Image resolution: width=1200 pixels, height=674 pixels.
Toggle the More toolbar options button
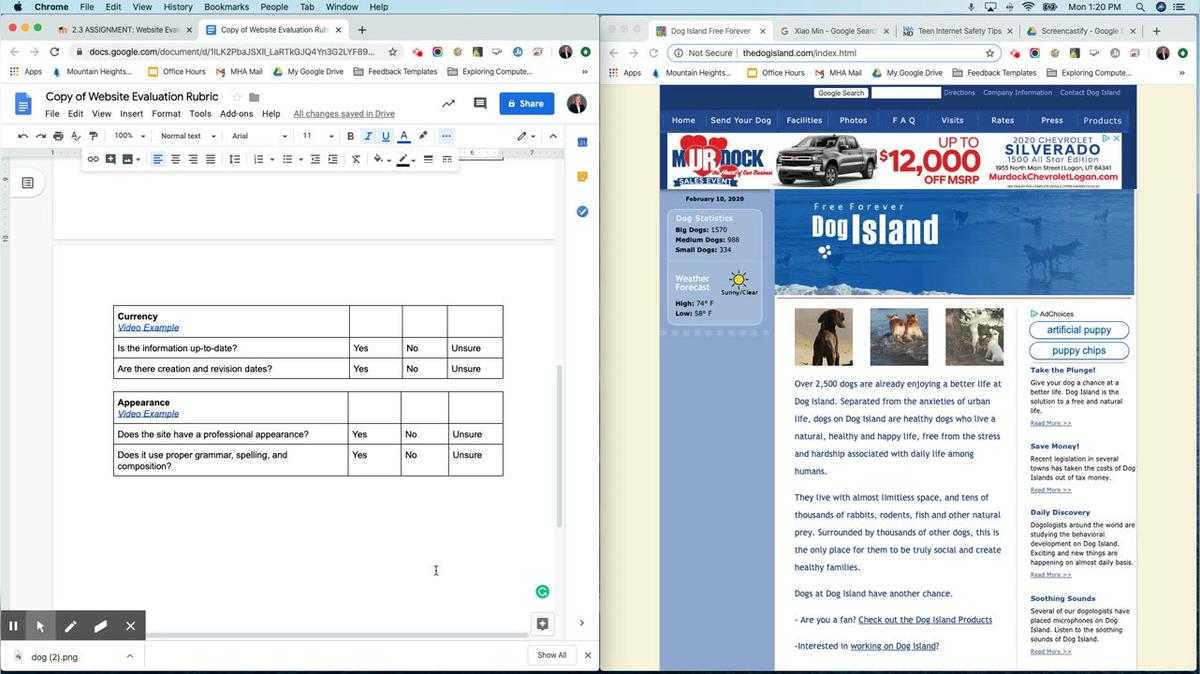pyautogui.click(x=446, y=136)
